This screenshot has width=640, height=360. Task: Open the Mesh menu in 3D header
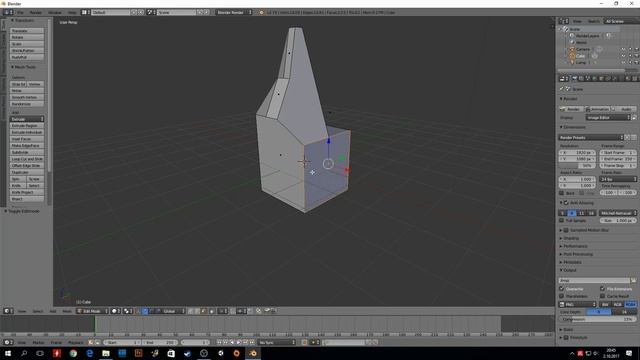[x=67, y=311]
